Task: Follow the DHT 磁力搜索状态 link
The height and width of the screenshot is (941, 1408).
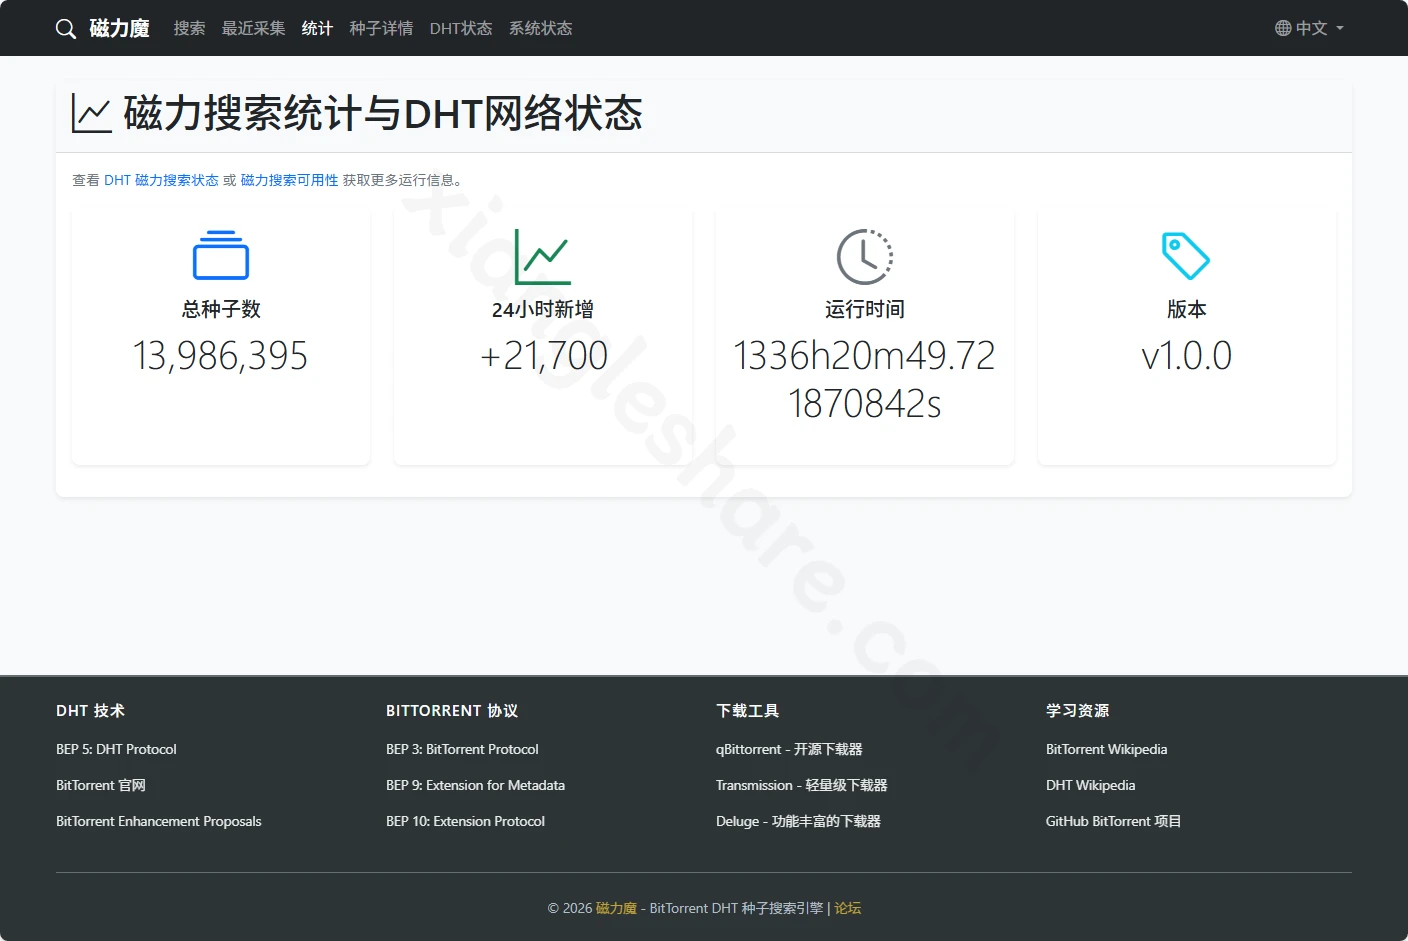Action: click(161, 180)
